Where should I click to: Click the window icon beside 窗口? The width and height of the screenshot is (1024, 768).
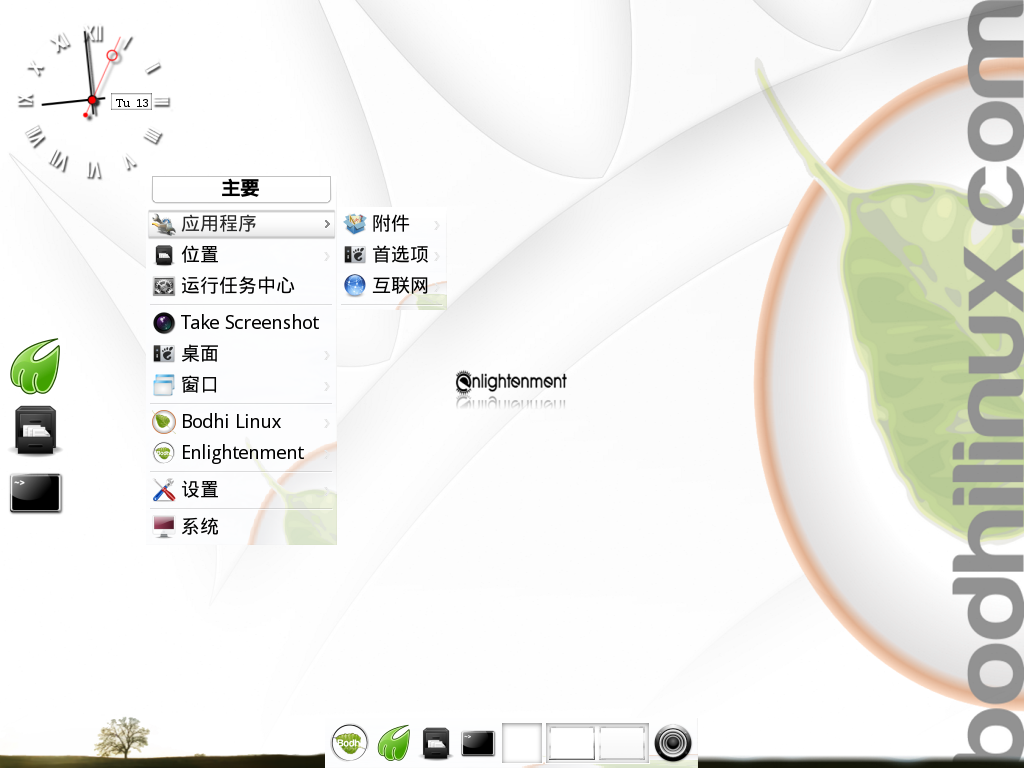(163, 385)
